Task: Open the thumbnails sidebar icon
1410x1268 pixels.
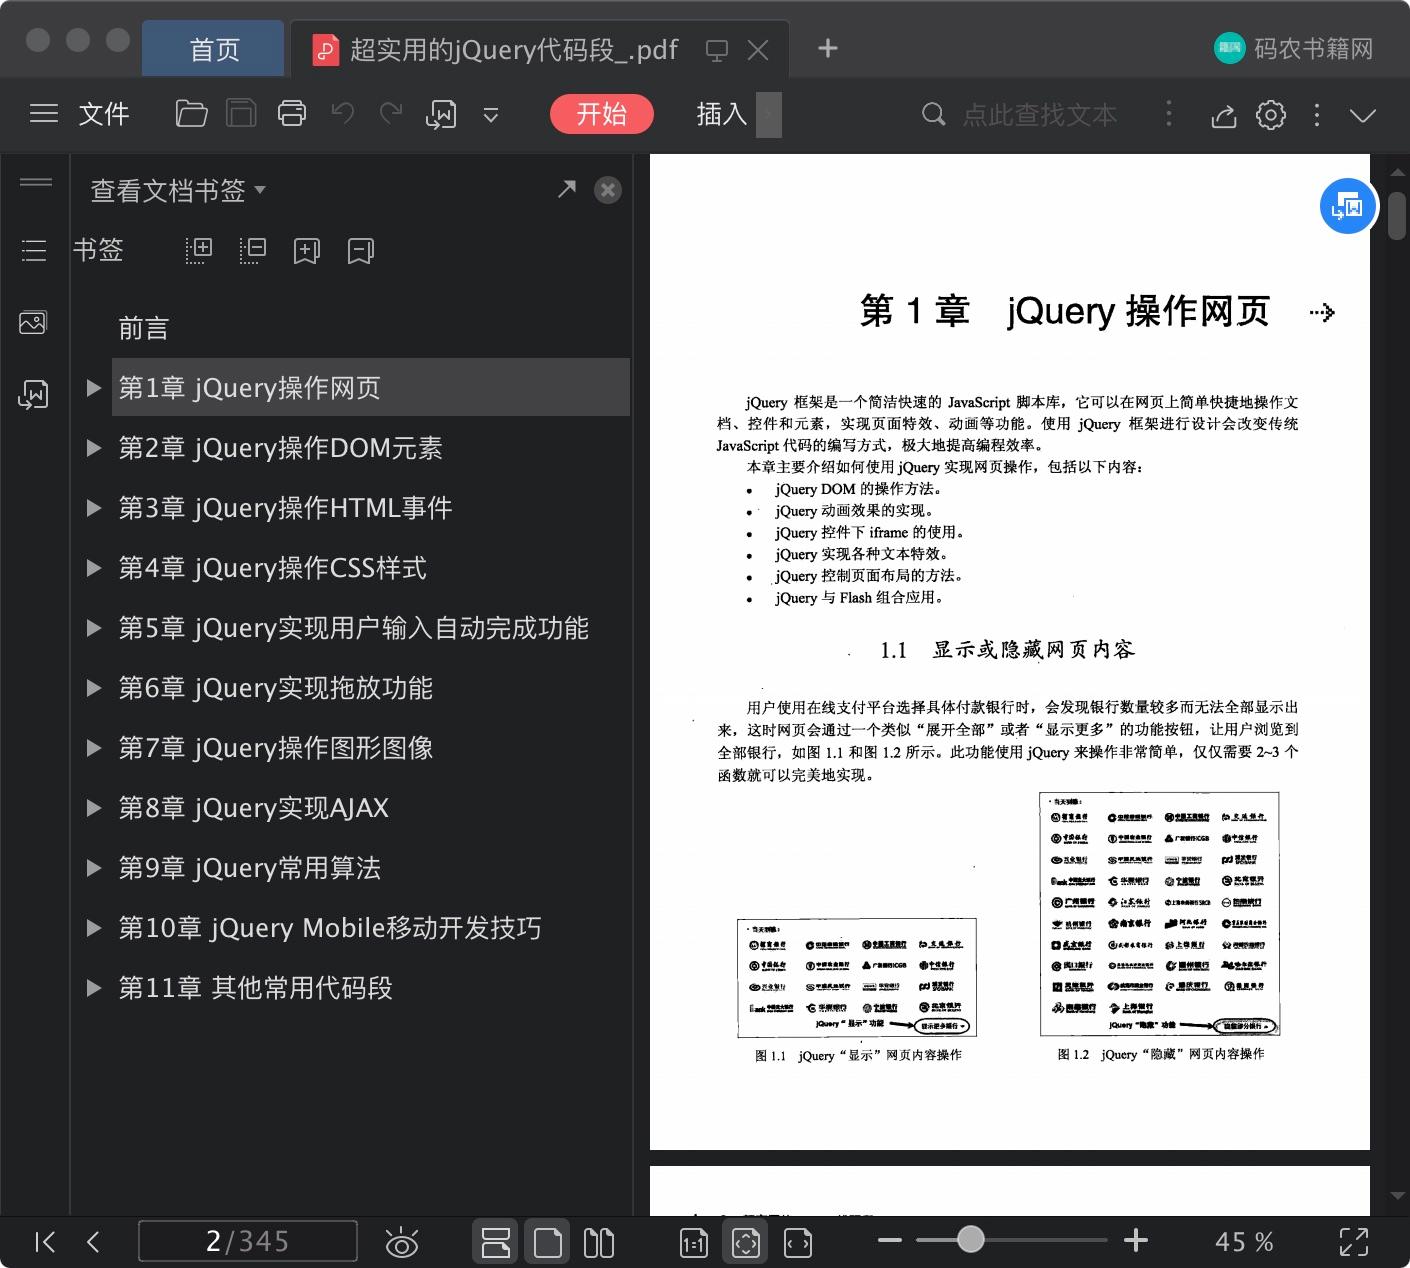Action: click(x=33, y=322)
